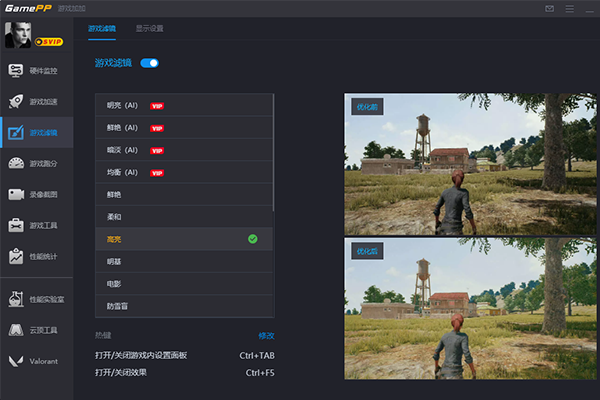Select the 高亮 highlight filter preset
The image size is (600, 400).
tap(184, 239)
